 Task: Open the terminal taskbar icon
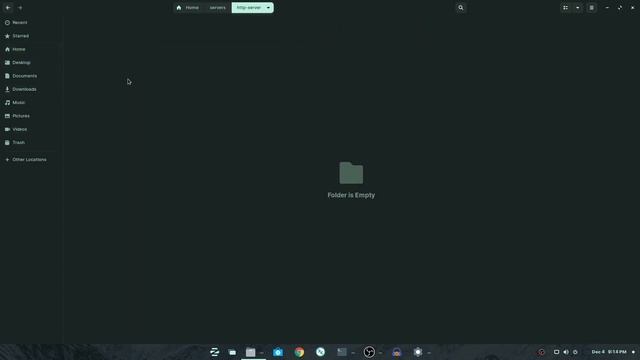point(342,352)
